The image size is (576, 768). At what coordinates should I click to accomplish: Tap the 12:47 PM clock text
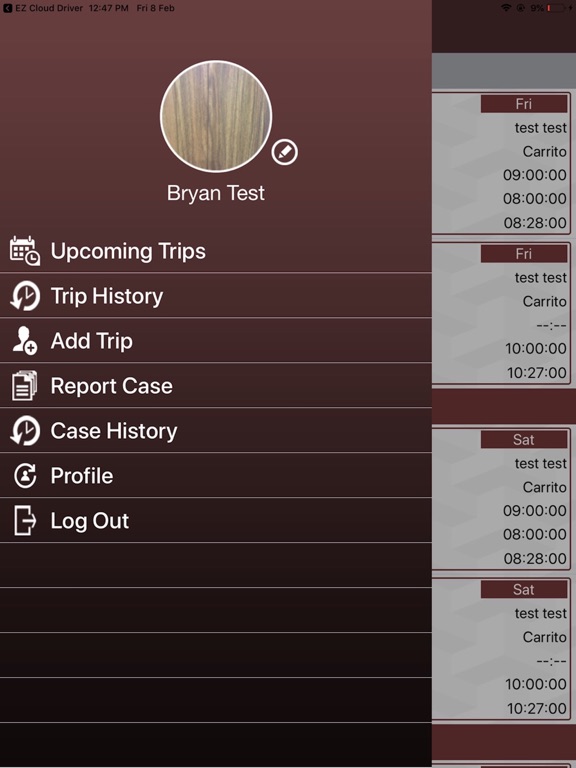[x=109, y=8]
